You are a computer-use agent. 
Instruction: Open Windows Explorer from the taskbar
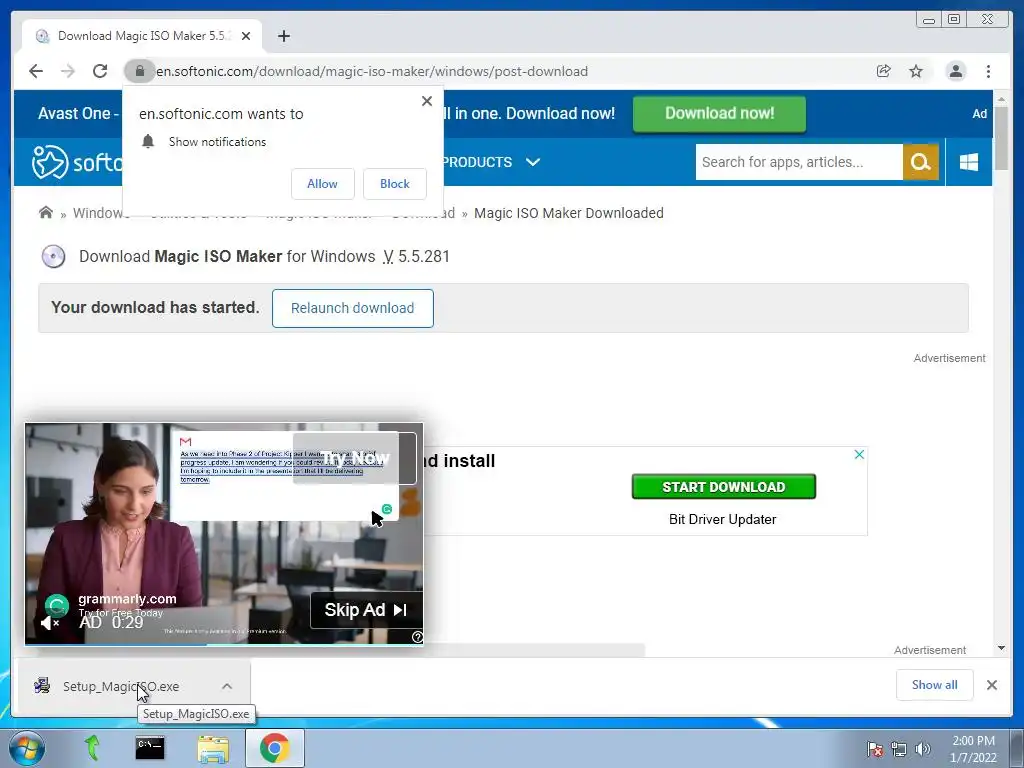pos(214,748)
